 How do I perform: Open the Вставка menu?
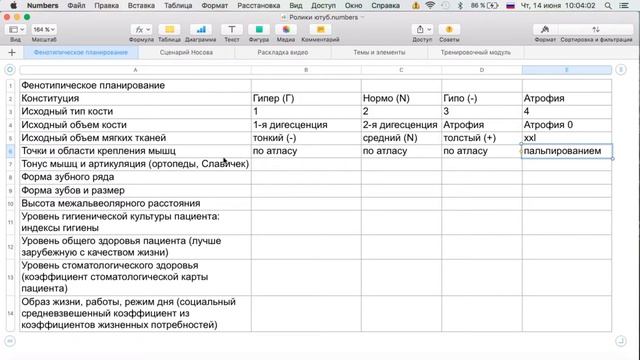pos(141,6)
